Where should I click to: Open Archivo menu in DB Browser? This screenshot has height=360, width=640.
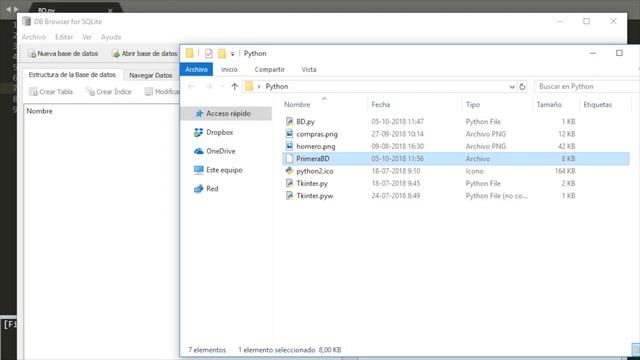click(x=34, y=37)
